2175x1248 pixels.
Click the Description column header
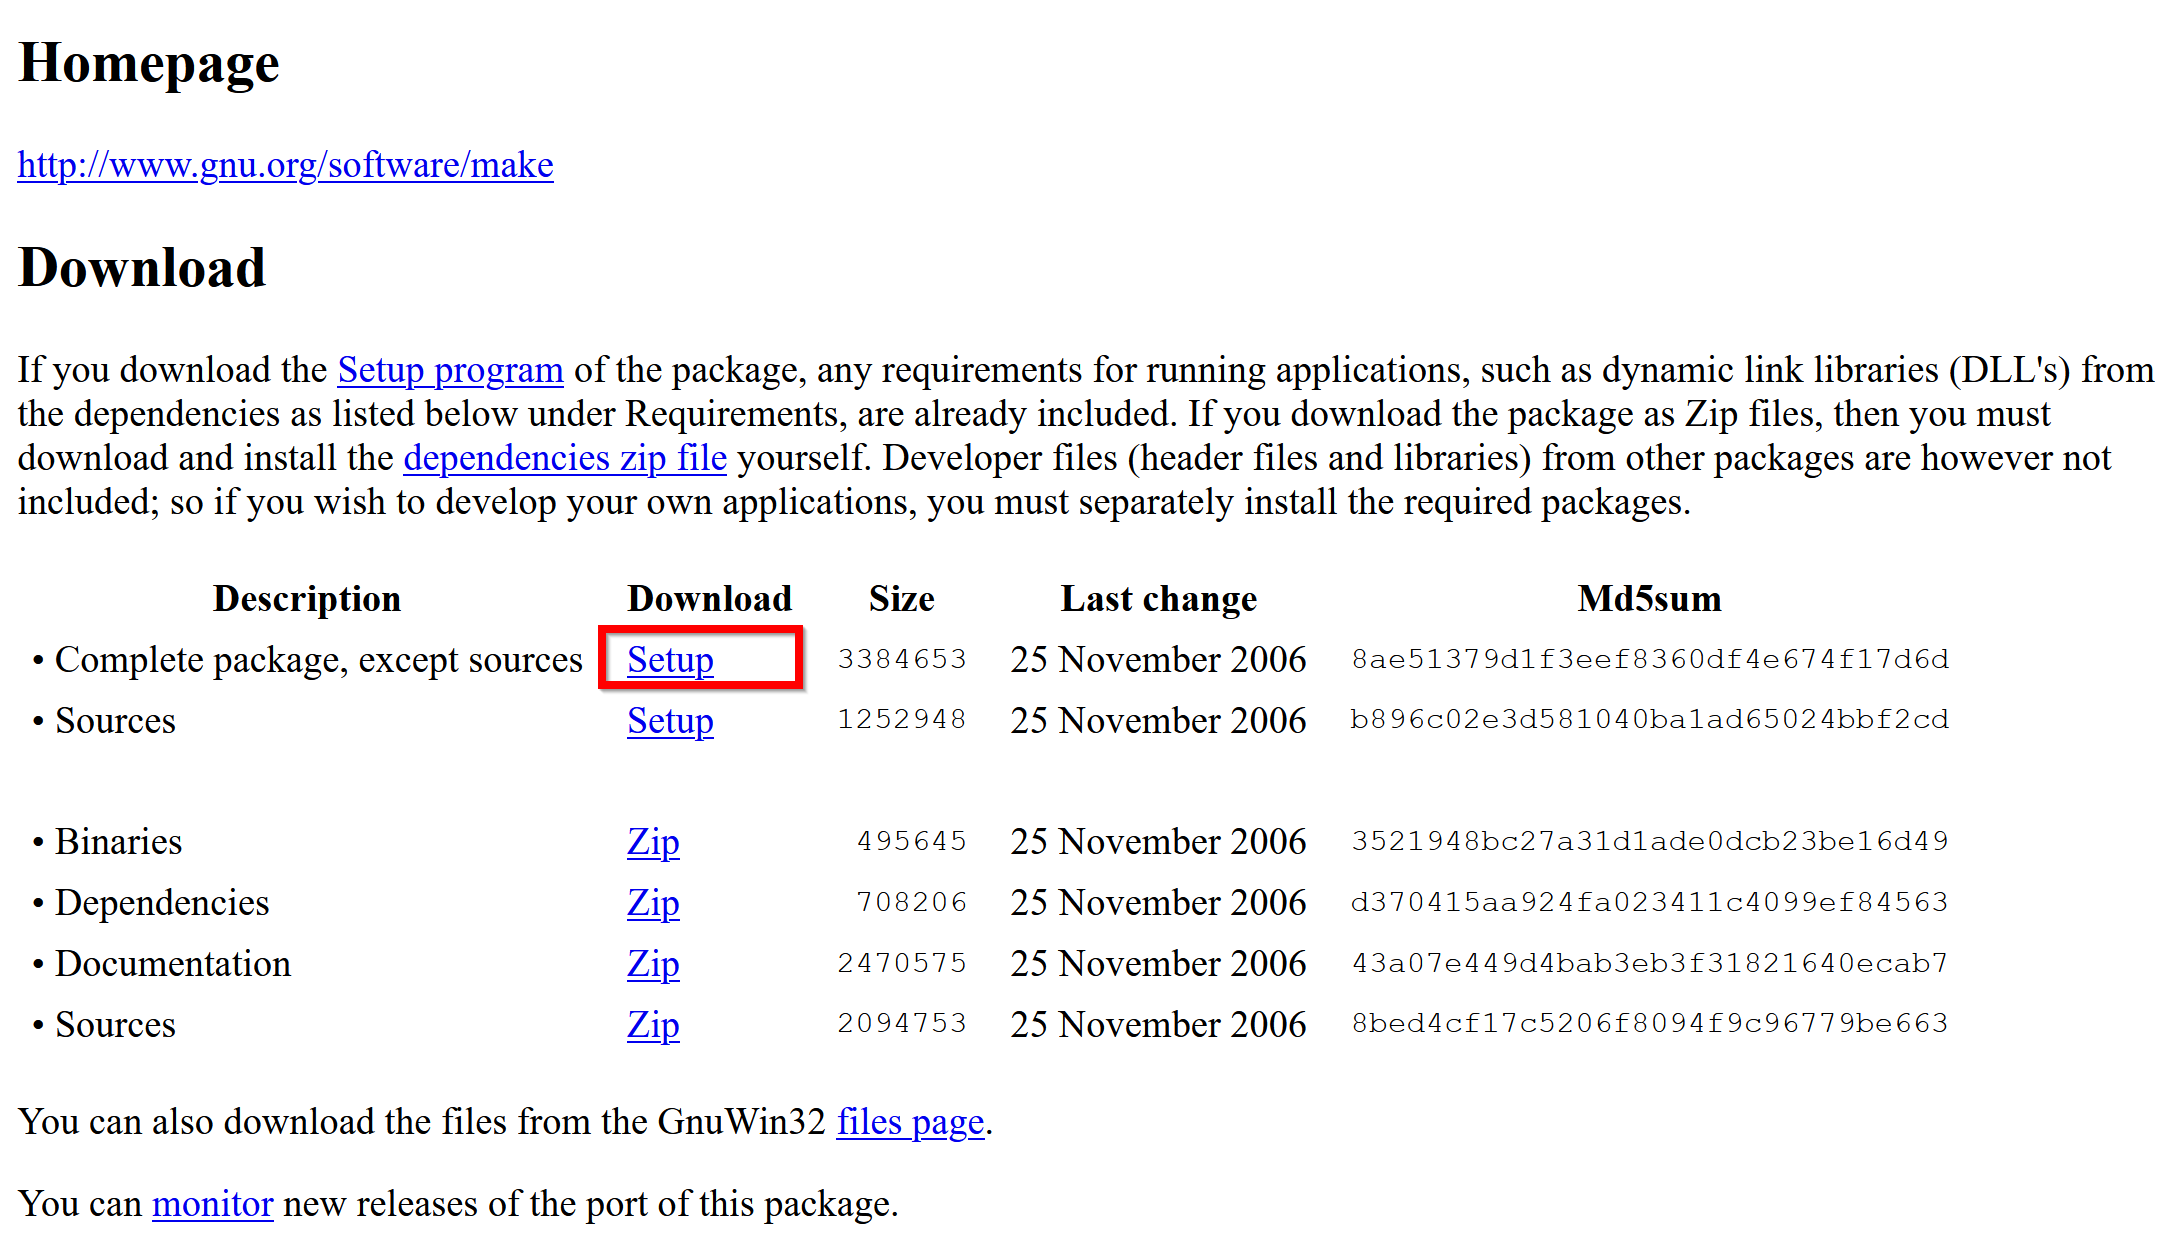tap(306, 599)
